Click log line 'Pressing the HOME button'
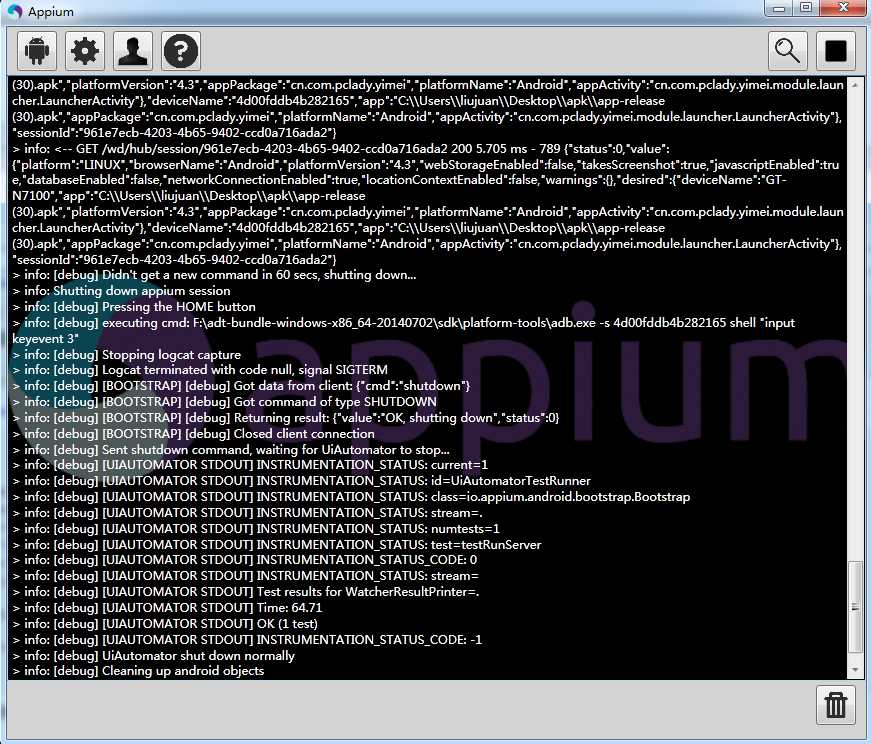The width and height of the screenshot is (871, 744). (x=134, y=307)
